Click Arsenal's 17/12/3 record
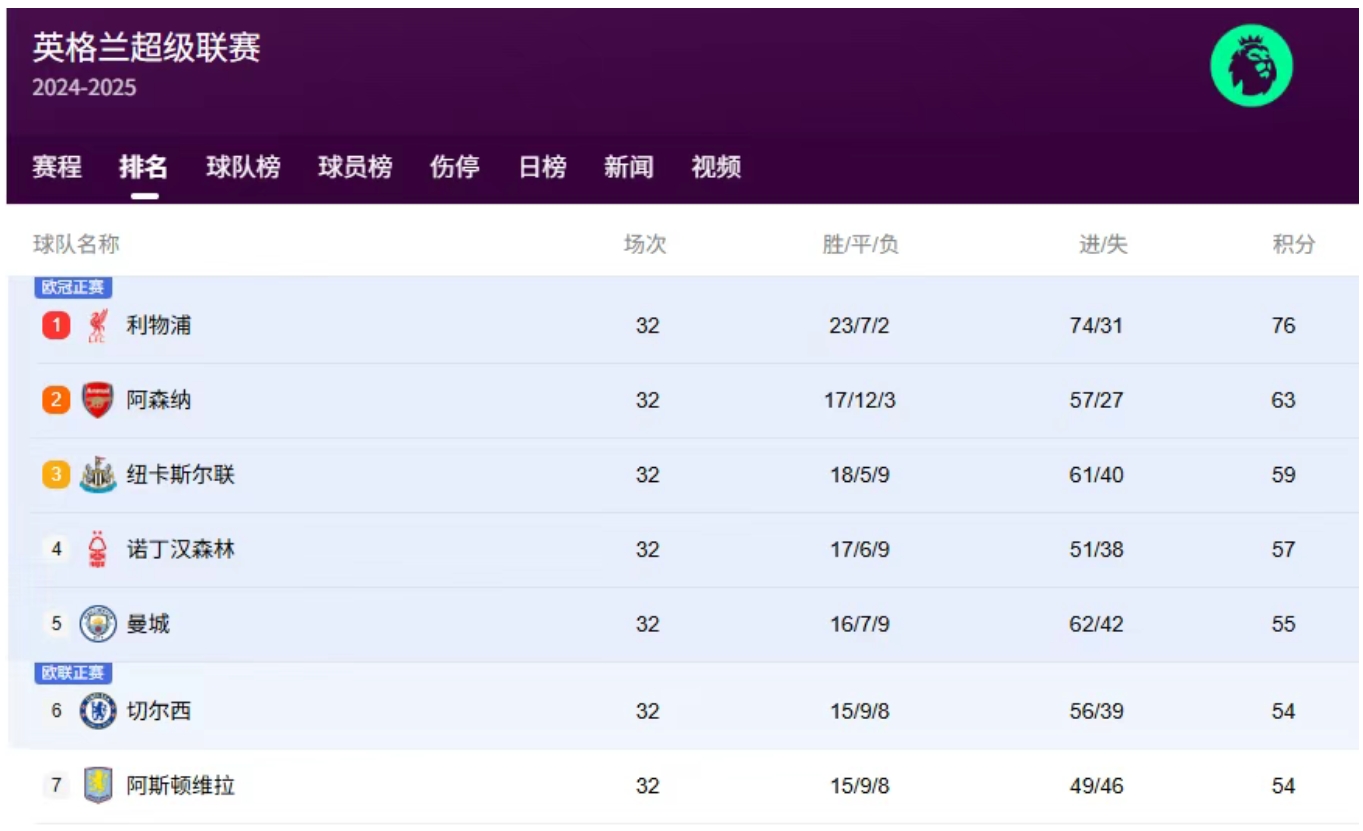The width and height of the screenshot is (1363, 831). pyautogui.click(x=860, y=401)
